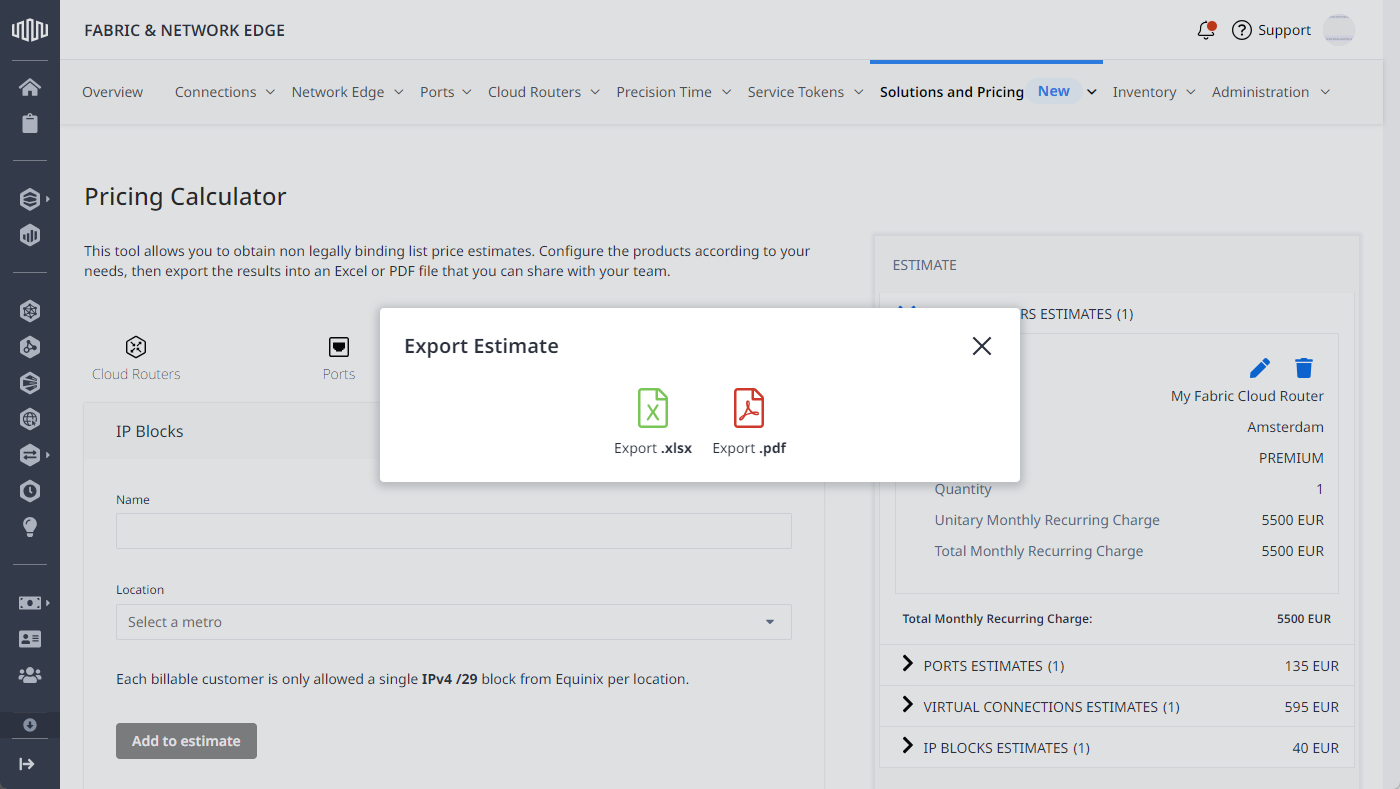Open the spider-web network hexagon sidebar icon
The width and height of the screenshot is (1400, 789).
(30, 311)
